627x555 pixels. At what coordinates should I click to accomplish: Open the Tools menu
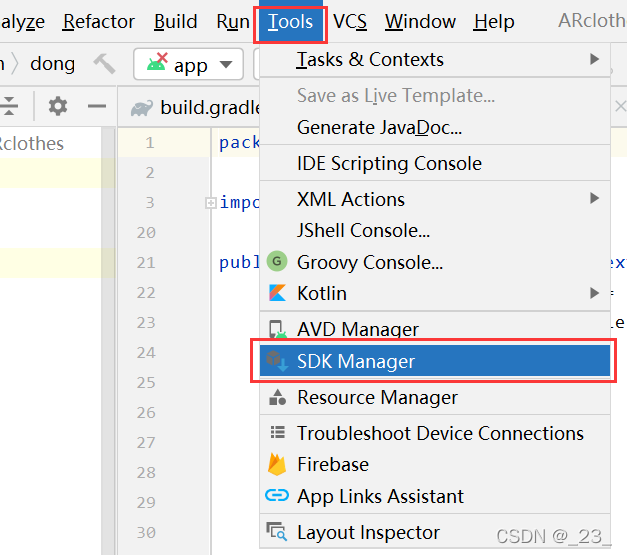tap(290, 22)
